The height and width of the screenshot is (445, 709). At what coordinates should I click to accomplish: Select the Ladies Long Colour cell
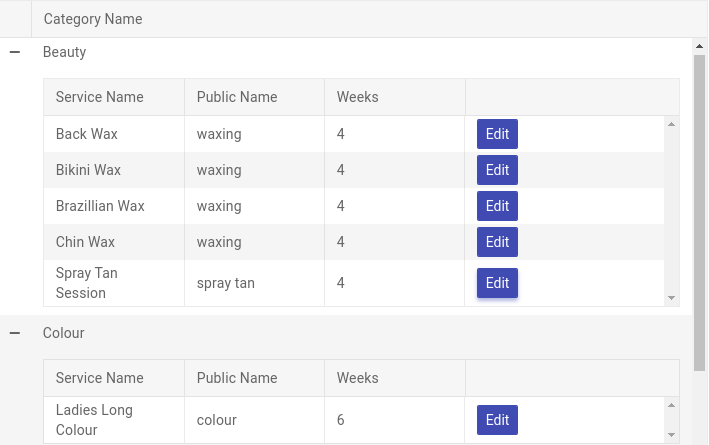94,420
